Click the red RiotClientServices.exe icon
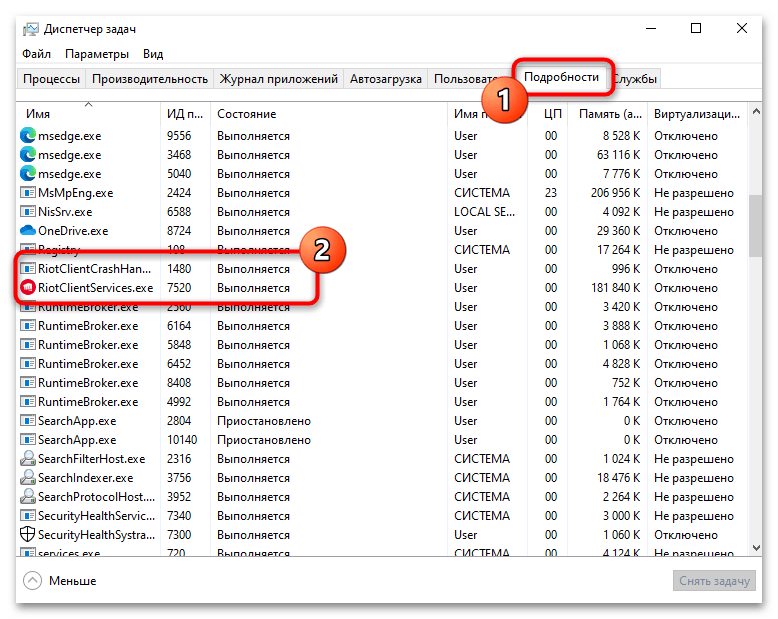This screenshot has height=619, width=778. pyautogui.click(x=28, y=288)
